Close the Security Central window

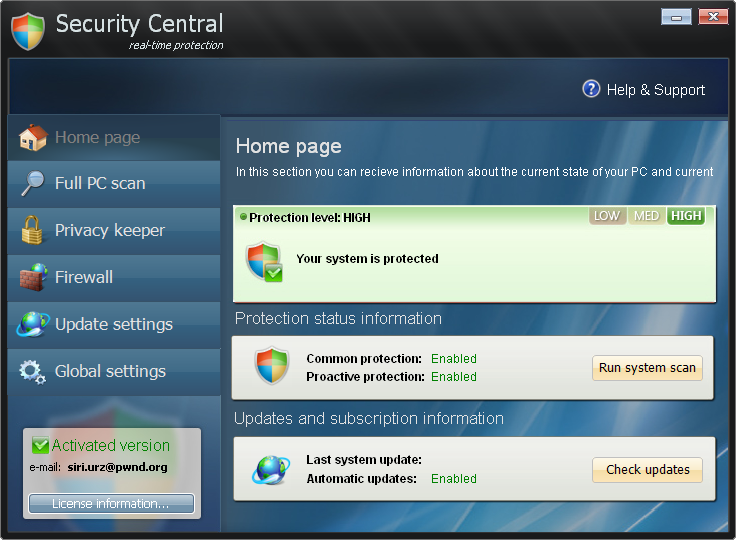coord(713,17)
